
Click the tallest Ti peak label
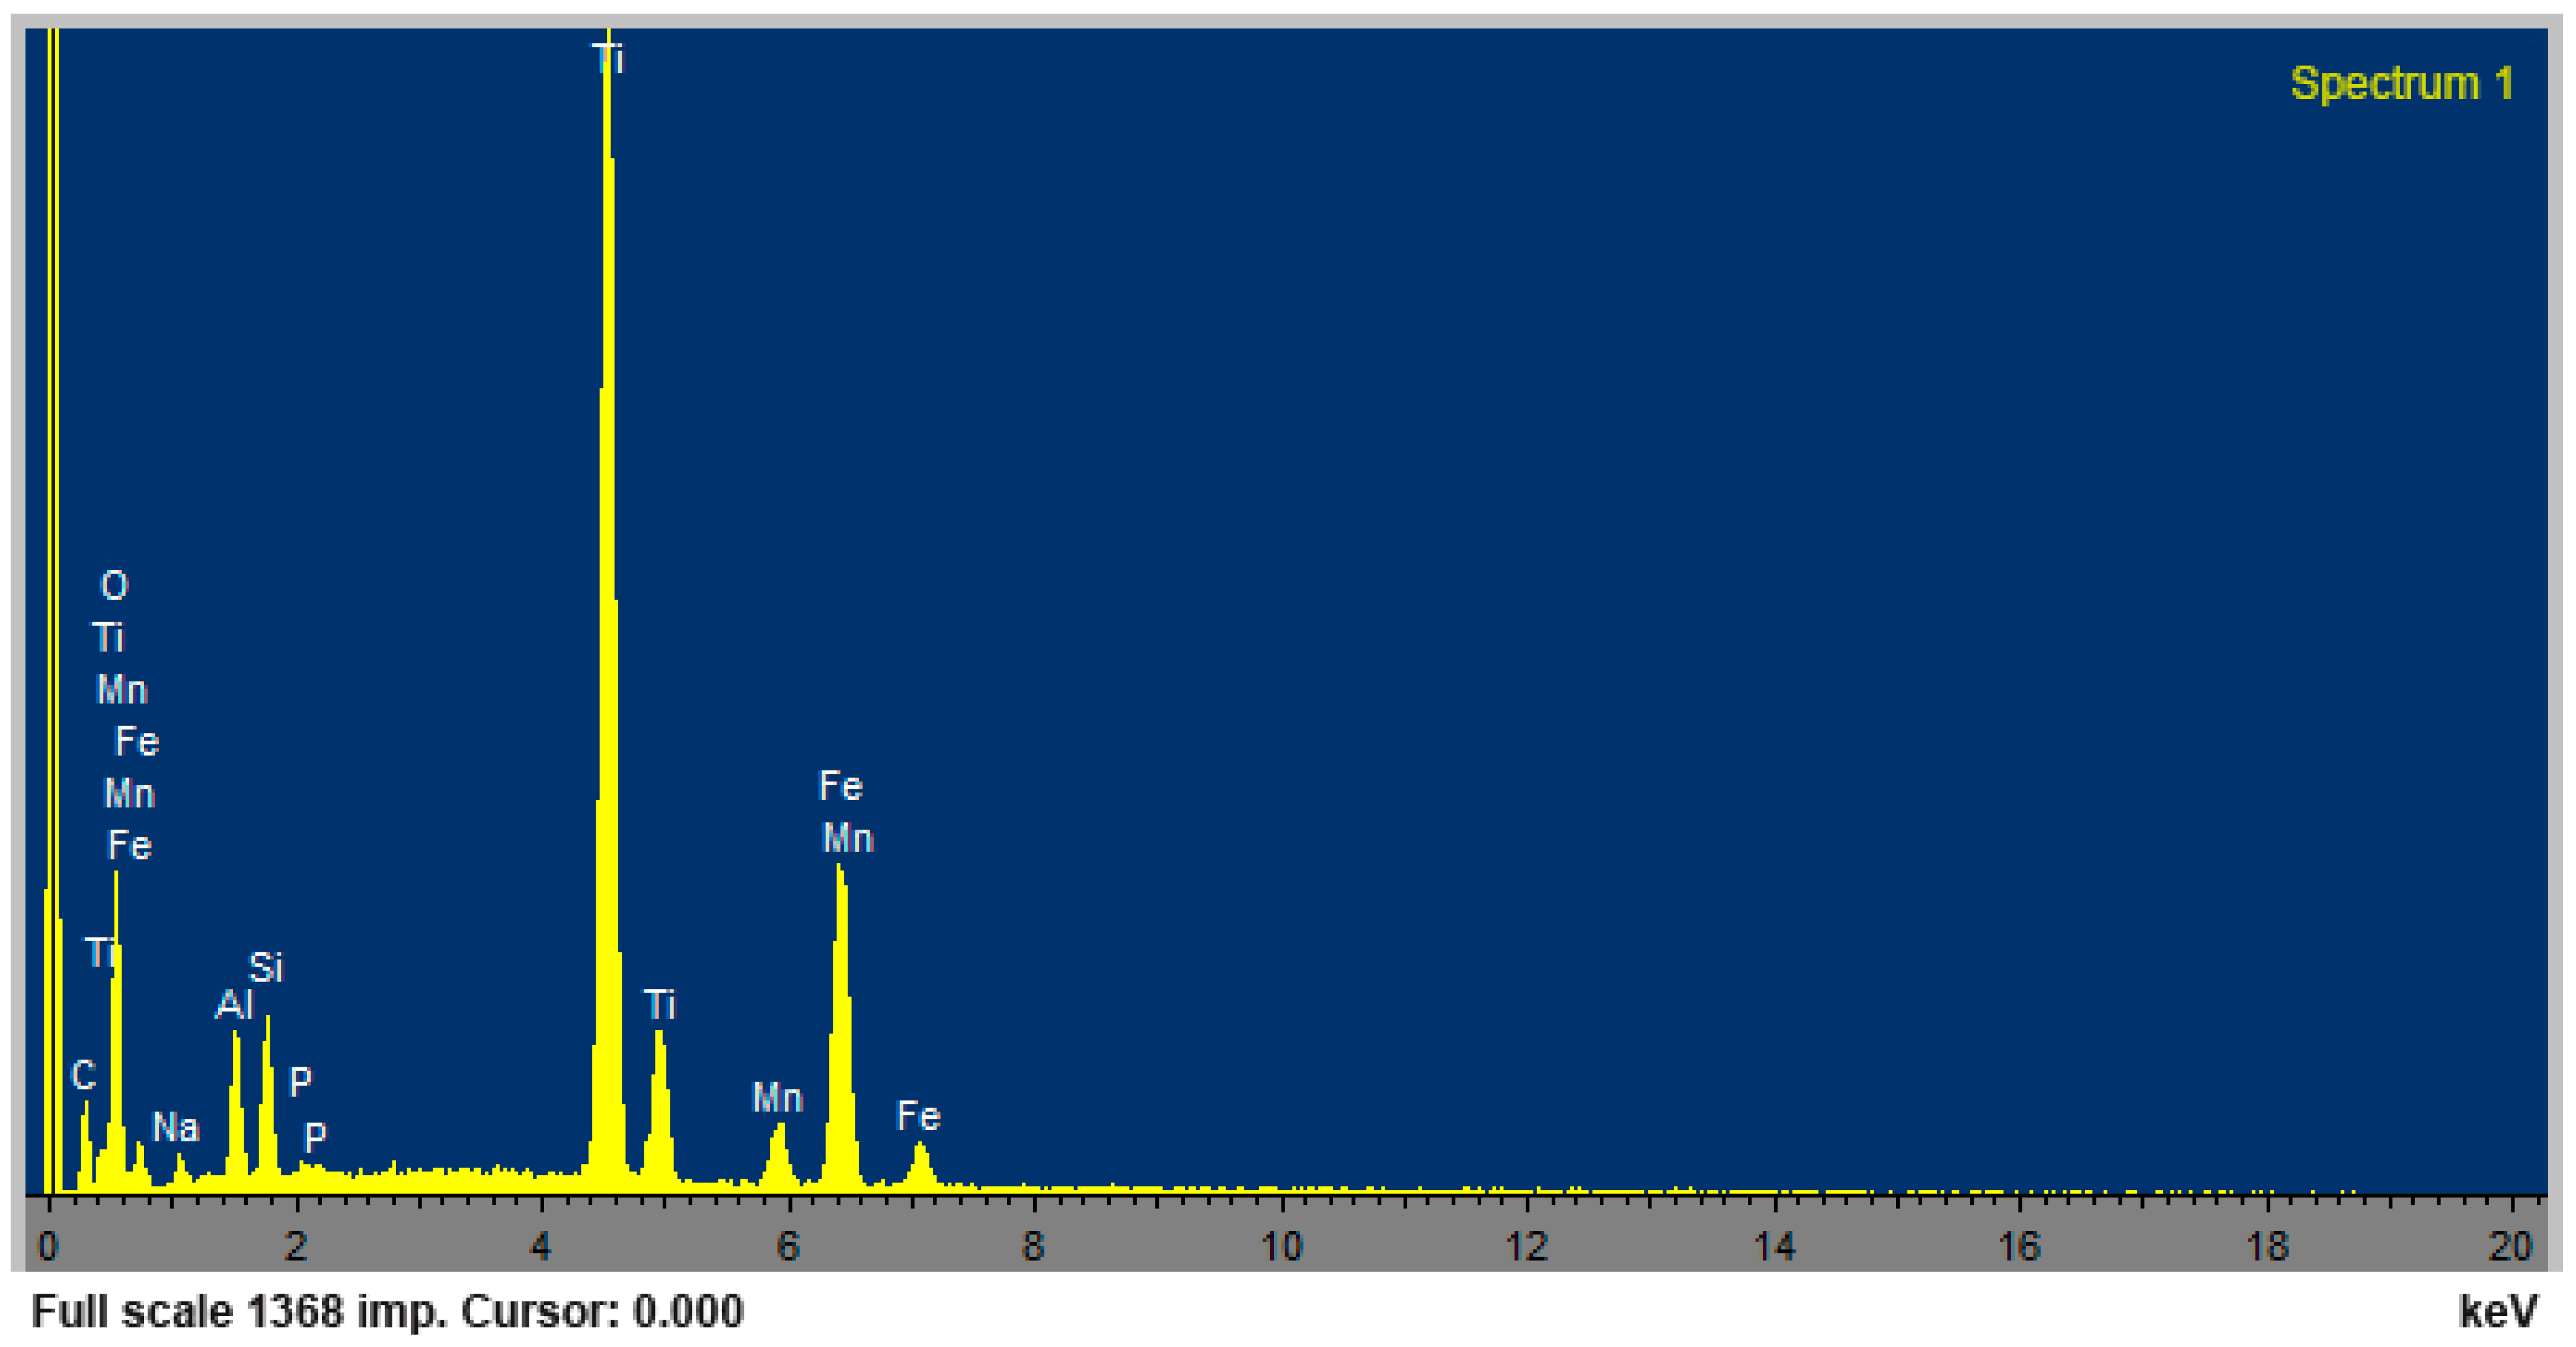point(608,59)
